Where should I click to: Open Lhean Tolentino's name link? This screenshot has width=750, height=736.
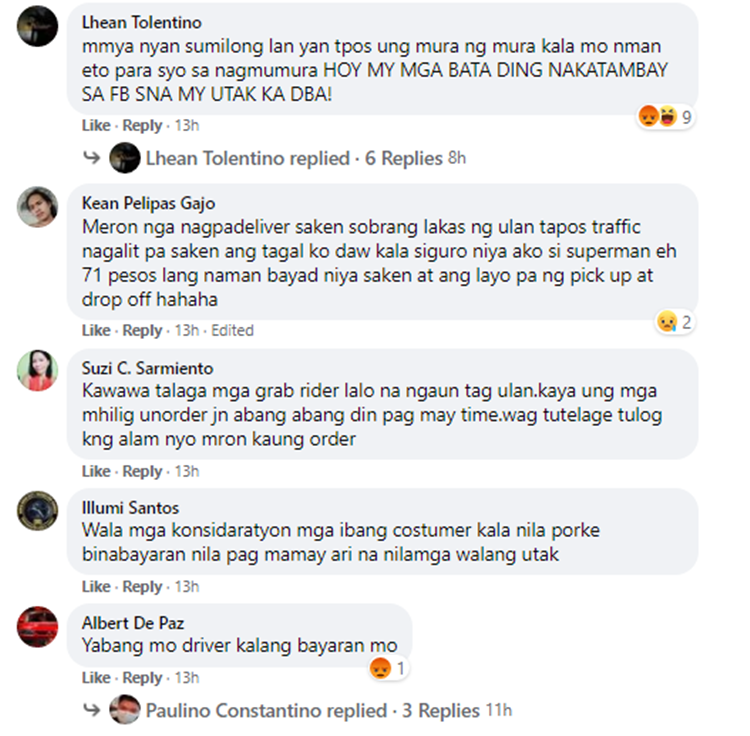142,22
